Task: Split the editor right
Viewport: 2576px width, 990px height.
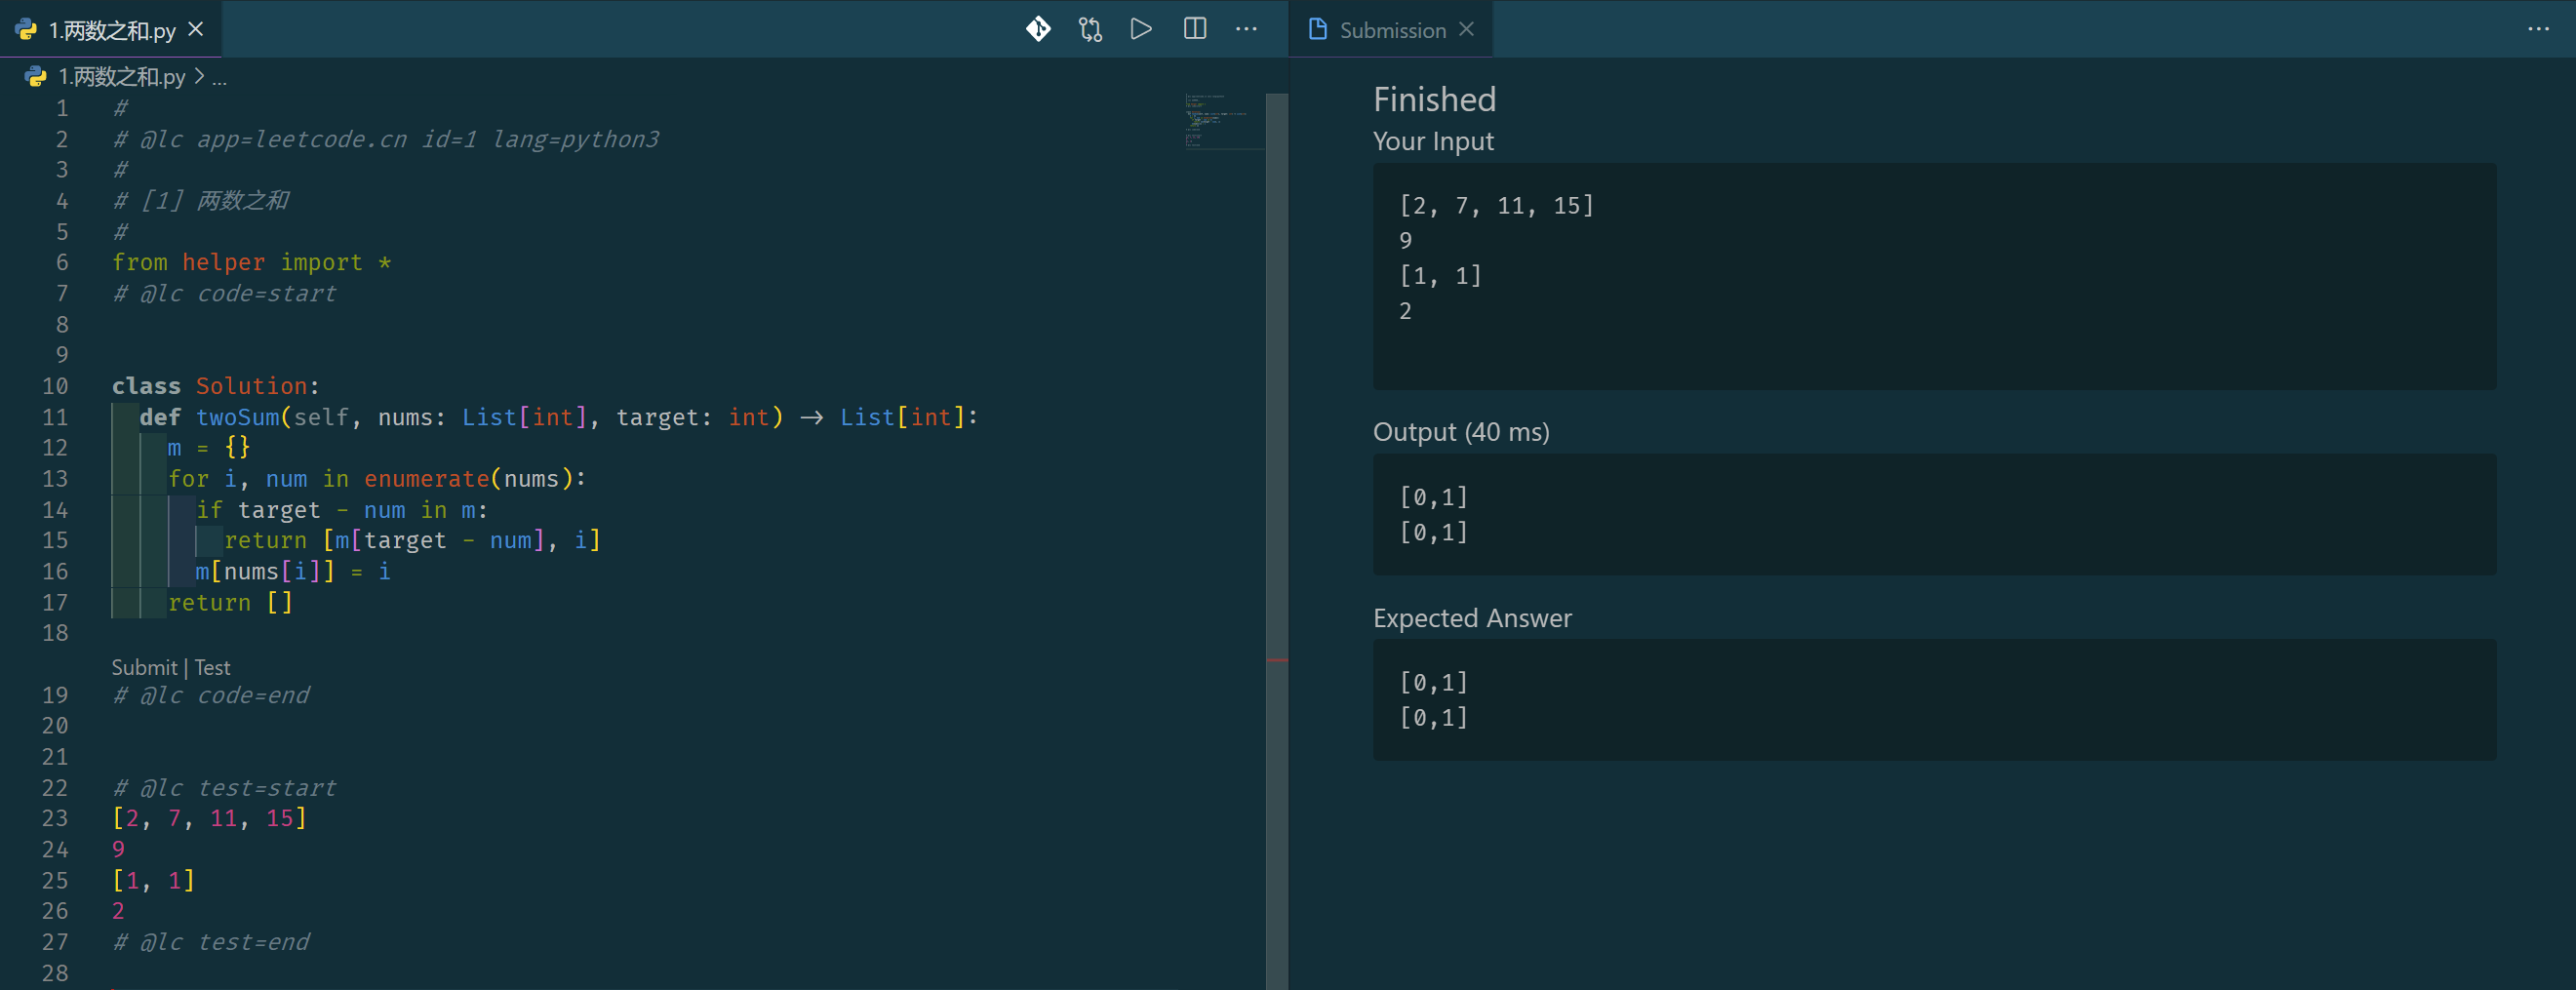Action: click(x=1195, y=29)
